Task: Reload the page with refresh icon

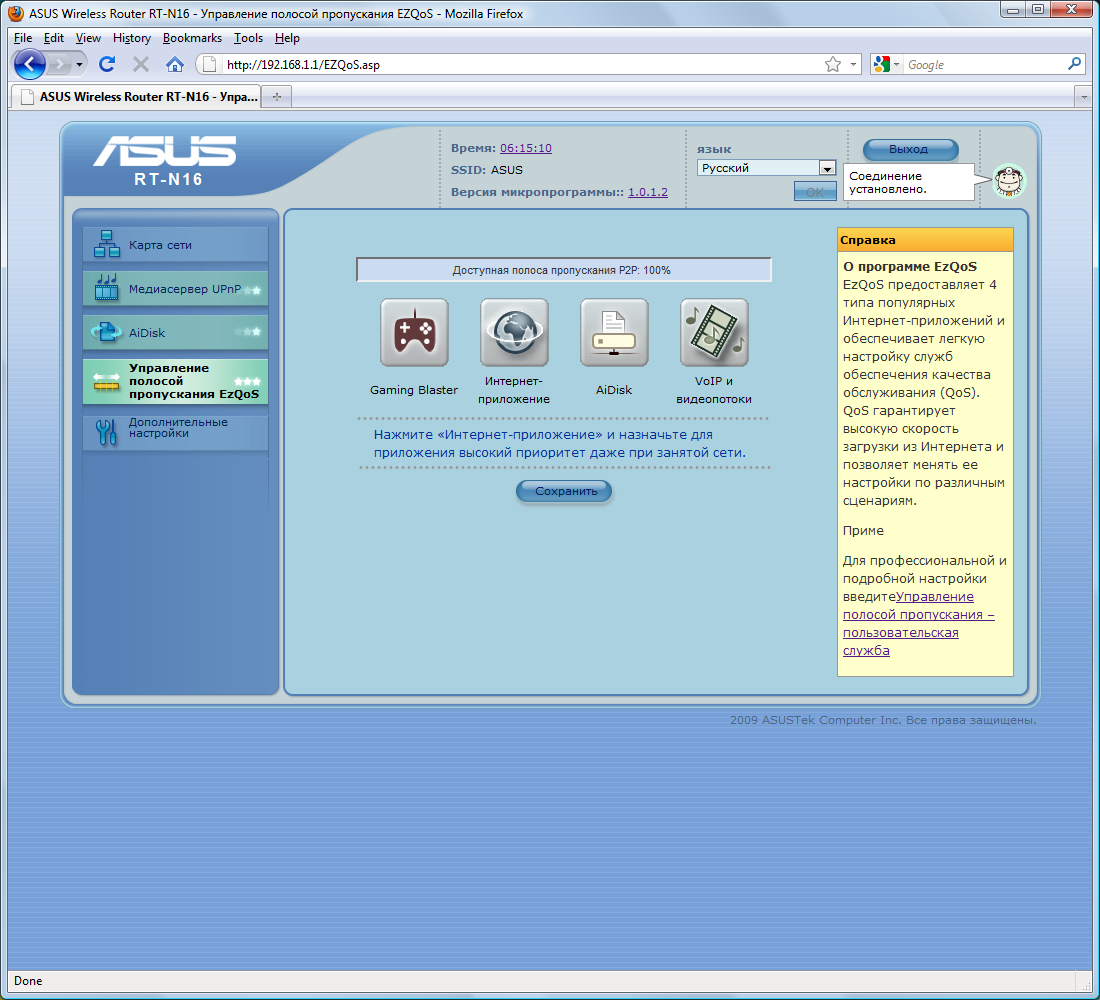Action: pyautogui.click(x=107, y=65)
